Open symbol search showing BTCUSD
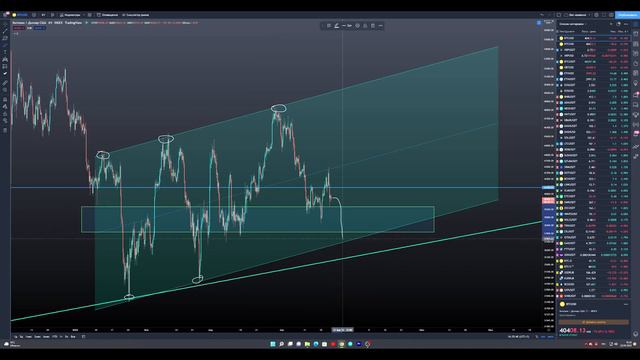Screen dimensions: 640x360 click(x=20, y=15)
